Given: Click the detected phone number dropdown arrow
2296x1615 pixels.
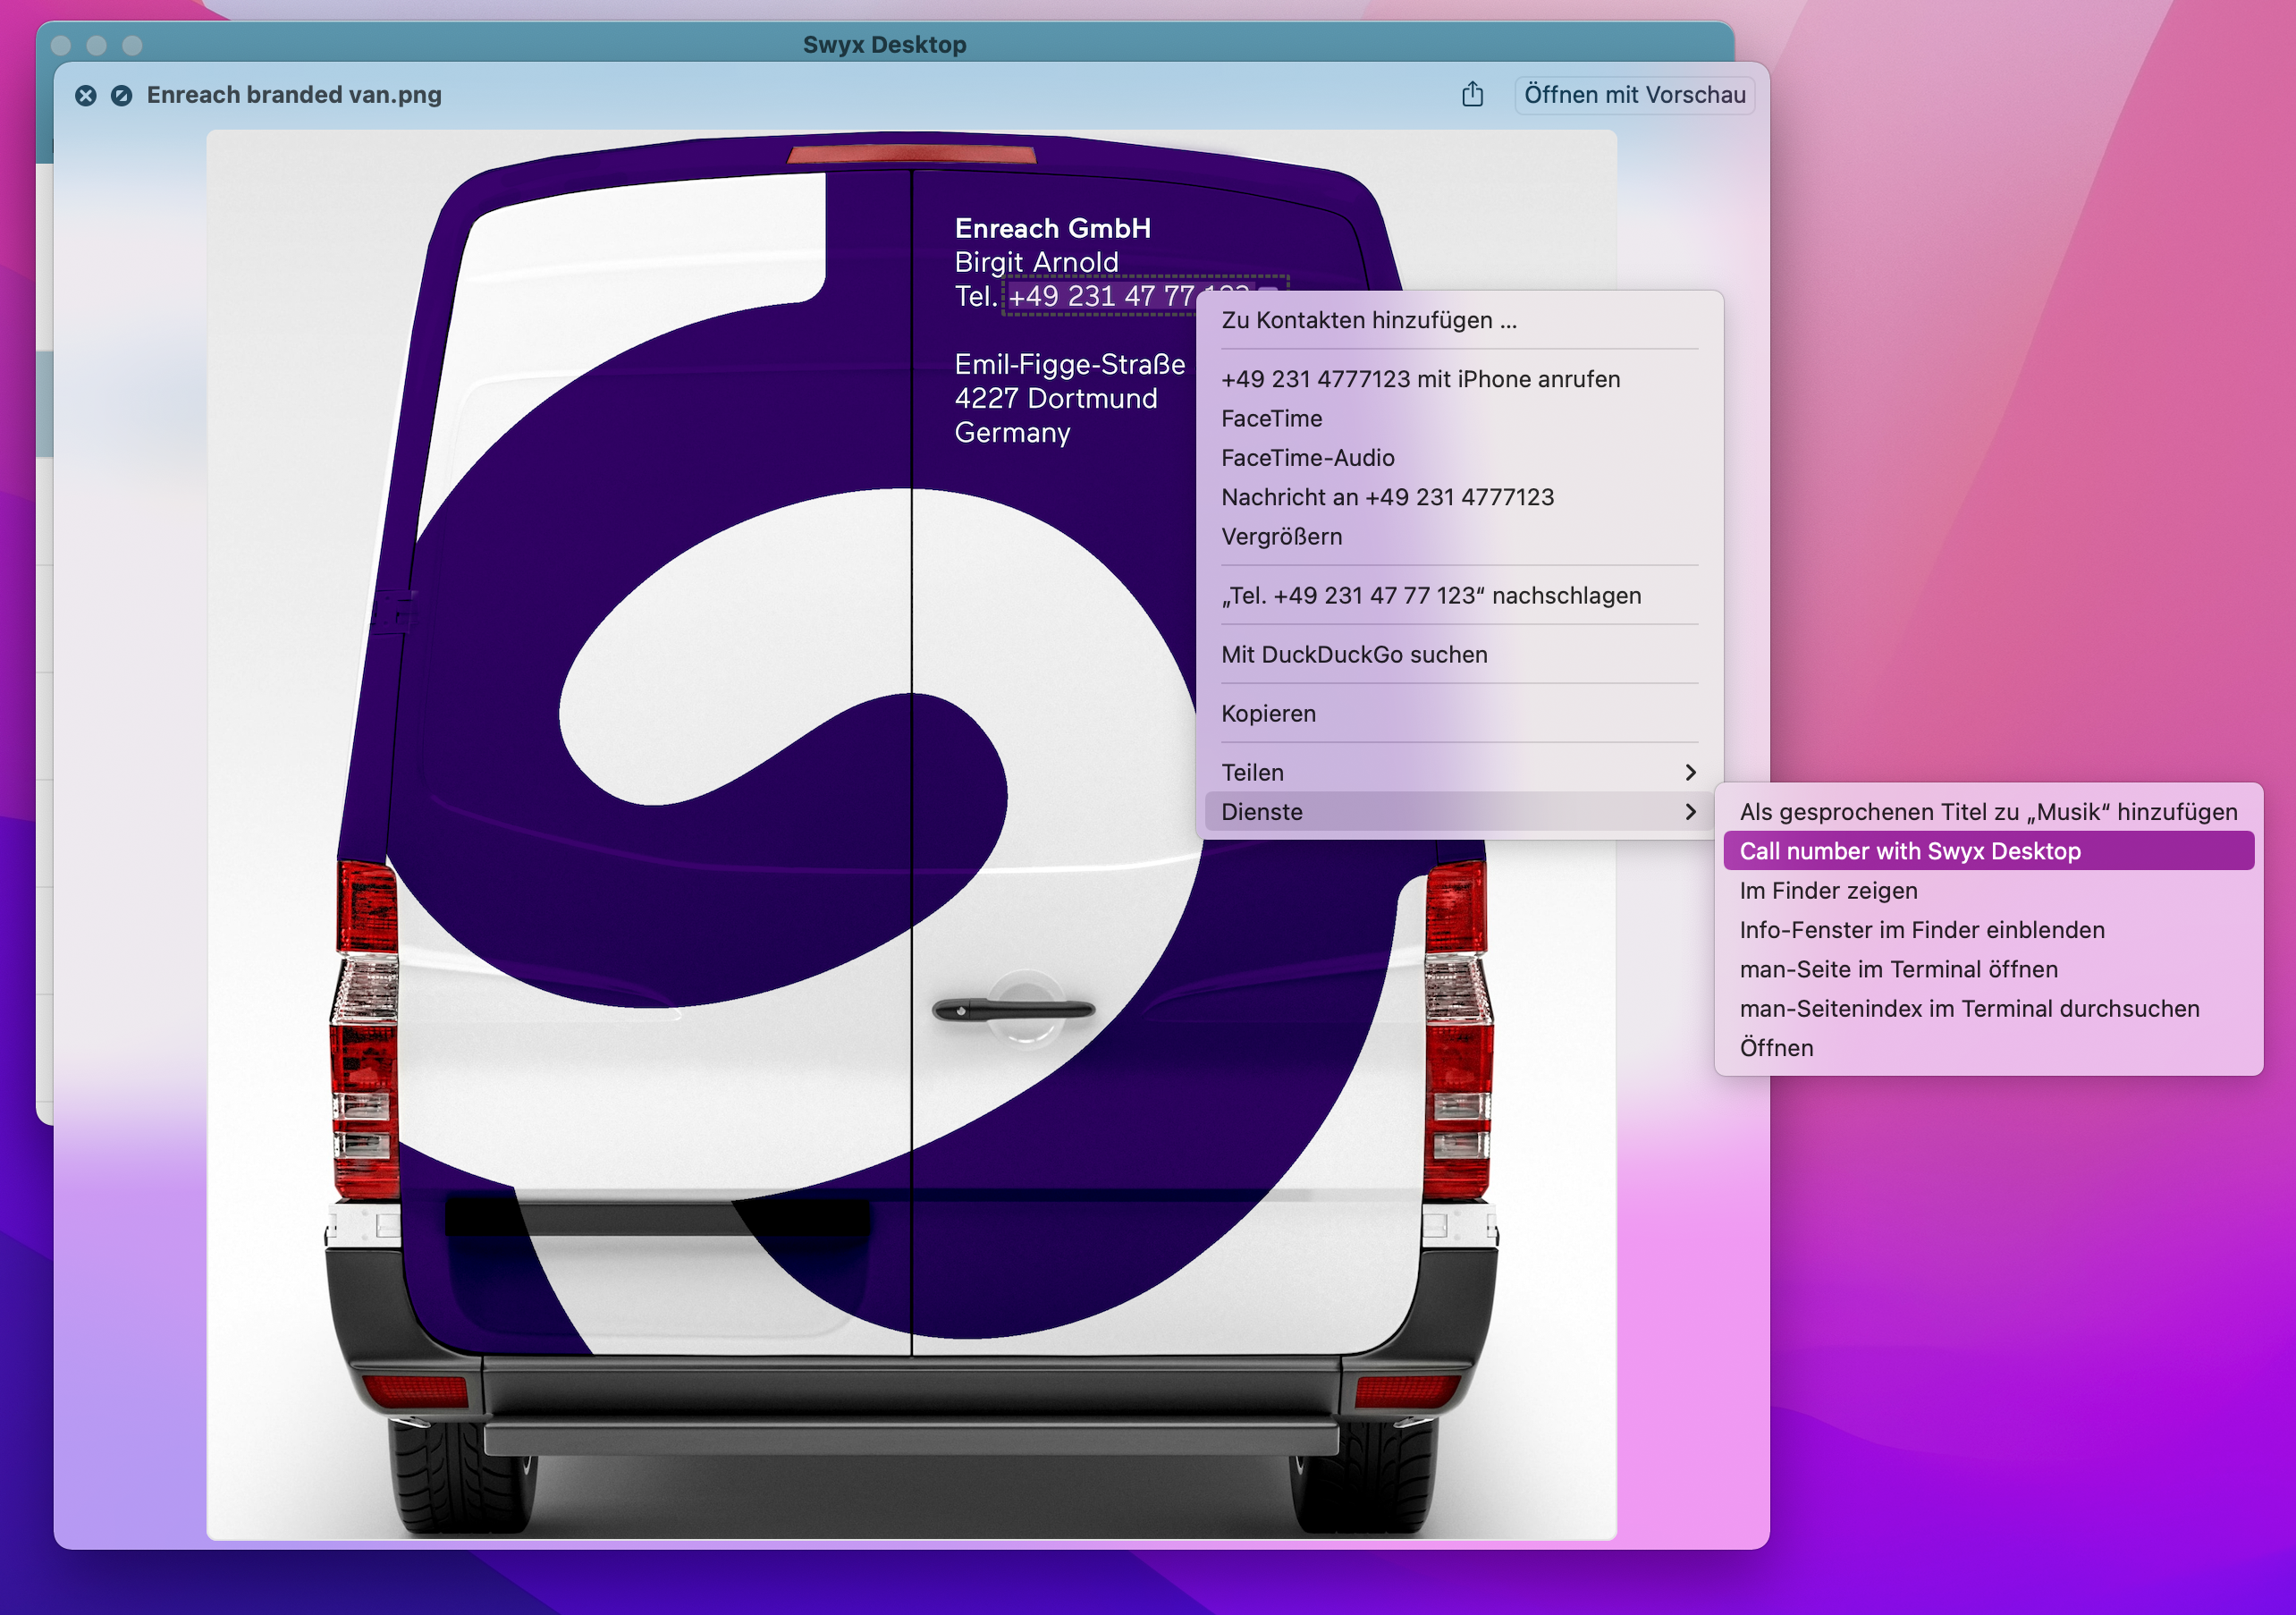Looking at the screenshot, I should coord(1268,290).
